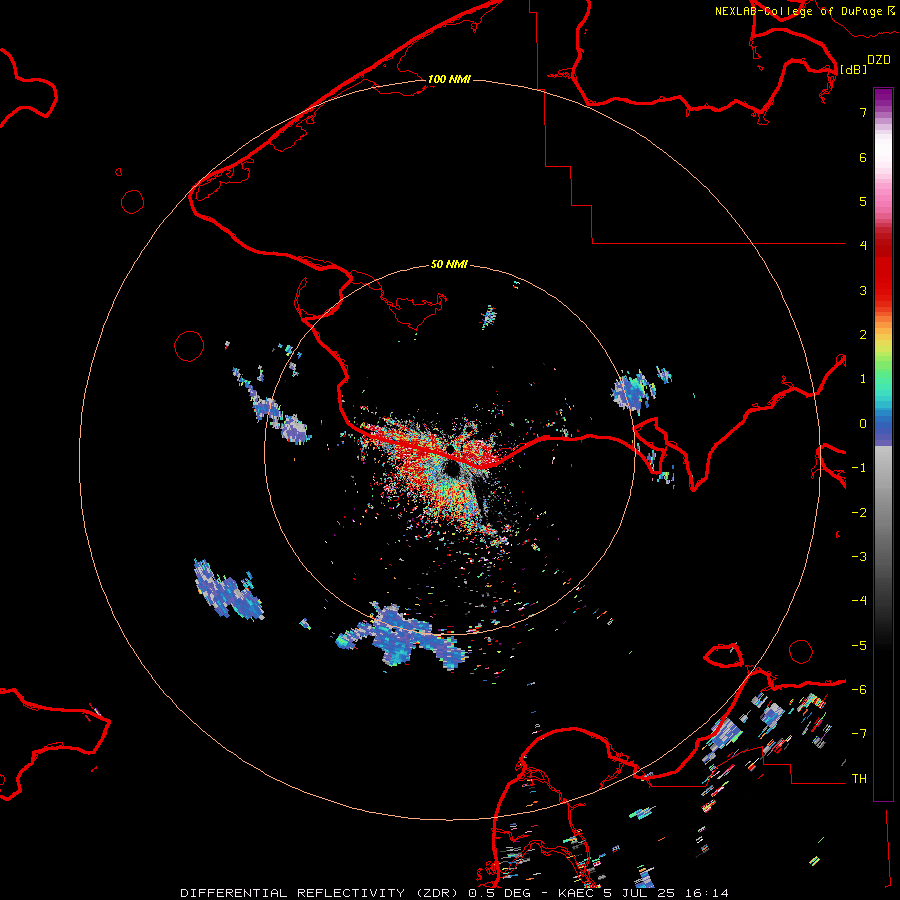Click the "-6" value on the color scale
Screen dimensions: 900x900
point(859,690)
